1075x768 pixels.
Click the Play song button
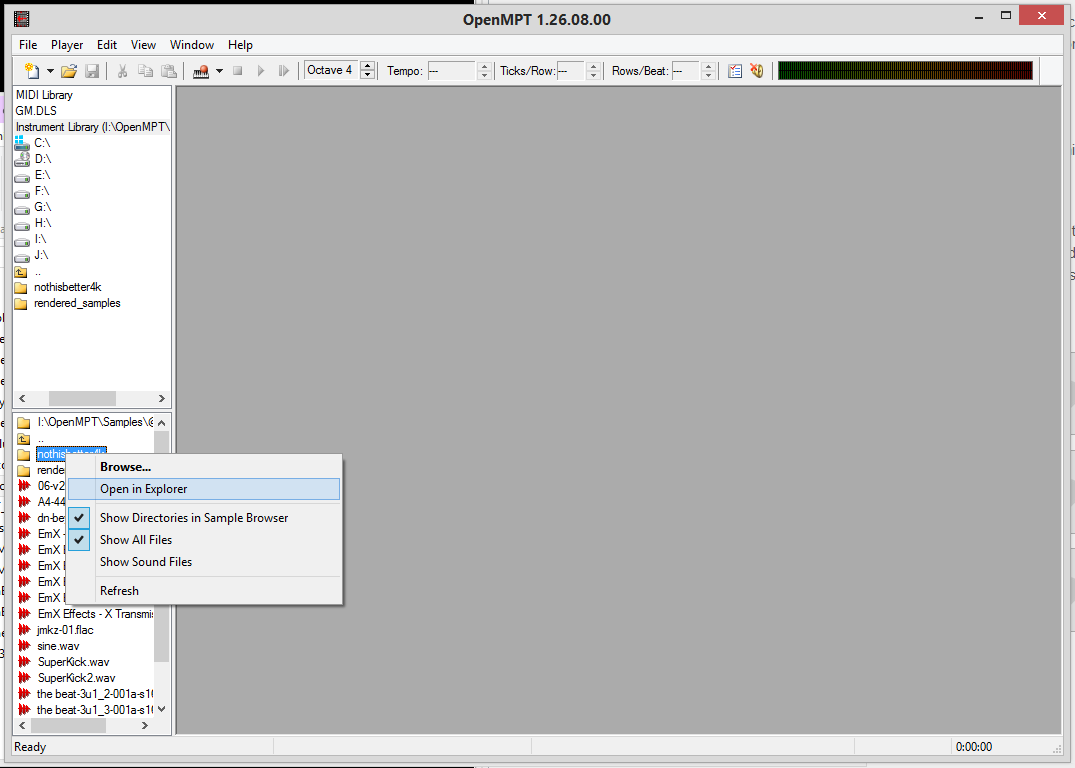[261, 71]
